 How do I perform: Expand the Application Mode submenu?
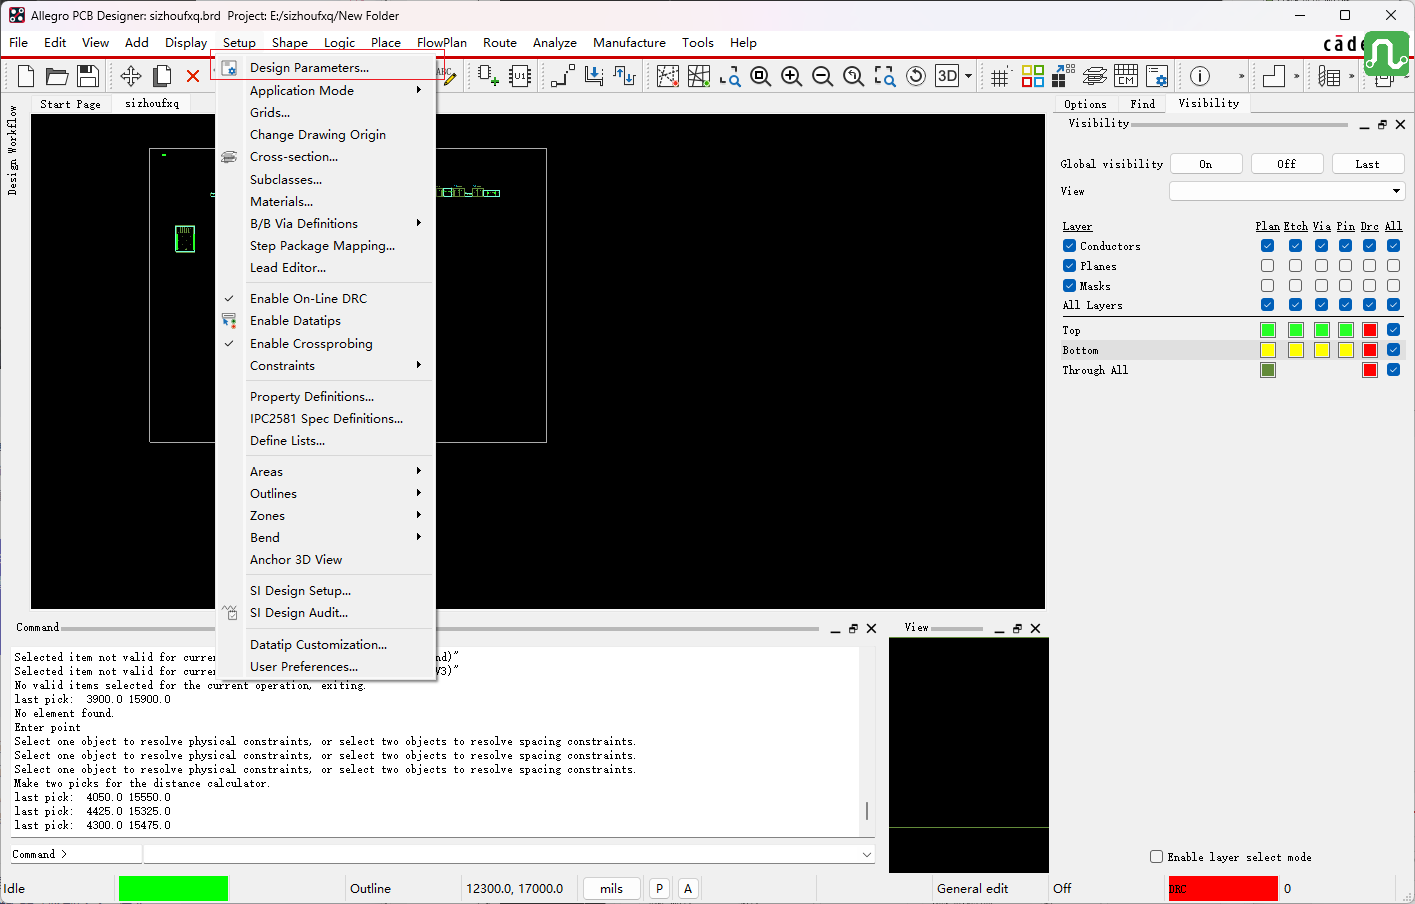[326, 90]
